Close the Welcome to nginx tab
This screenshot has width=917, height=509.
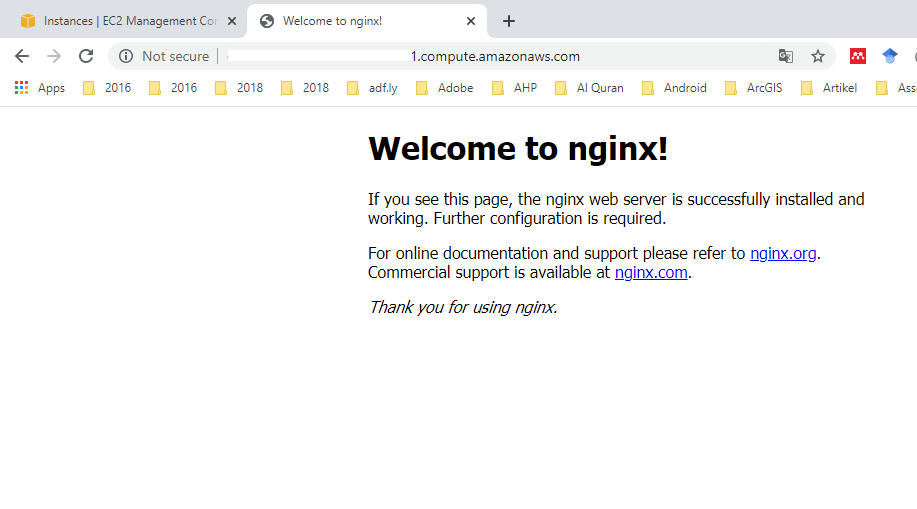(x=471, y=21)
